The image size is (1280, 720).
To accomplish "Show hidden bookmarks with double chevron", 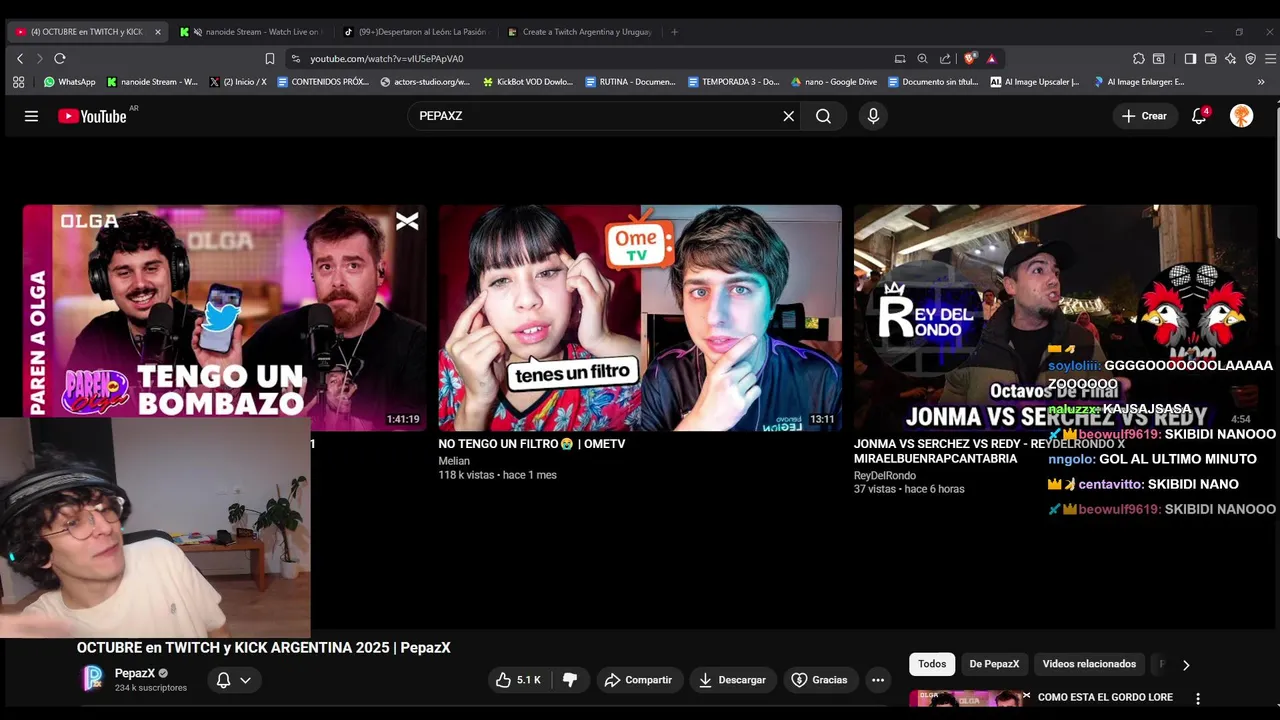I will click(x=1261, y=82).
